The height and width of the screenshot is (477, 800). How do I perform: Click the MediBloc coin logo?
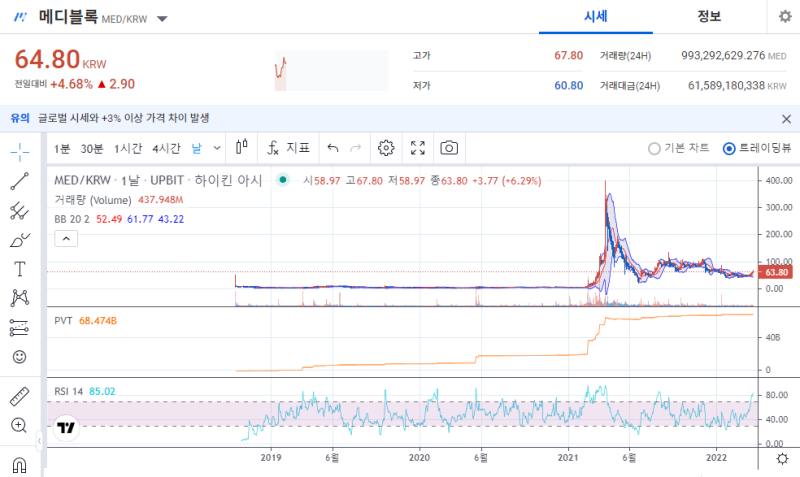(20, 17)
